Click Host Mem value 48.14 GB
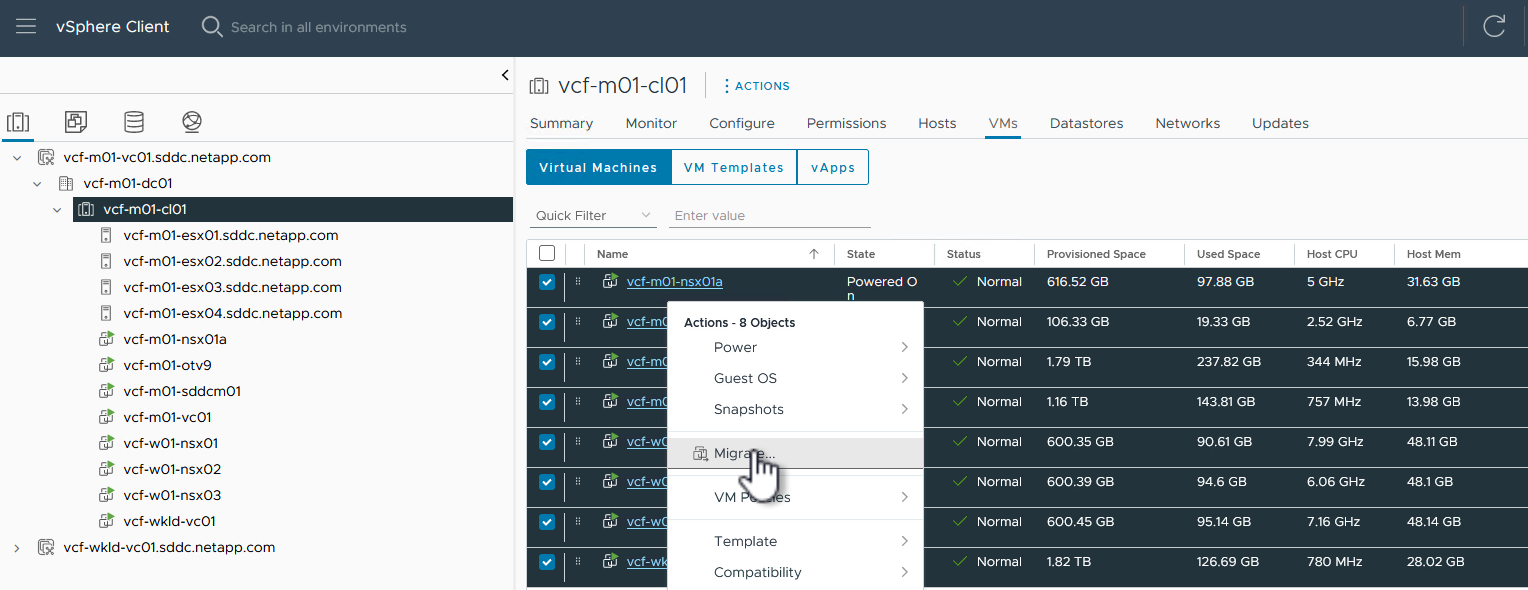This screenshot has height=590, width=1528. [x=1434, y=522]
